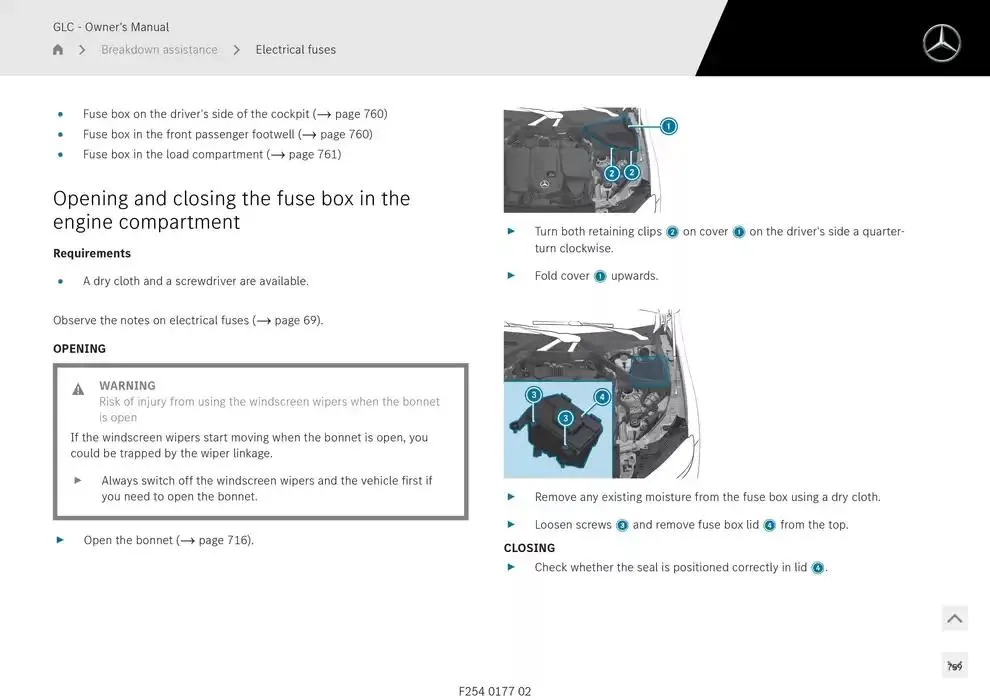The width and height of the screenshot is (990, 700).
Task: Click the chevron before 'Electrical fuses'
Action: tap(237, 50)
